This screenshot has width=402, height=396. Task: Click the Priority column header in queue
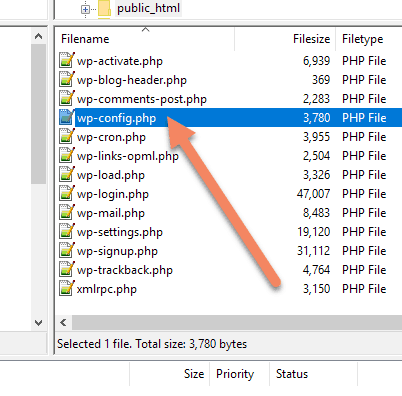click(235, 374)
